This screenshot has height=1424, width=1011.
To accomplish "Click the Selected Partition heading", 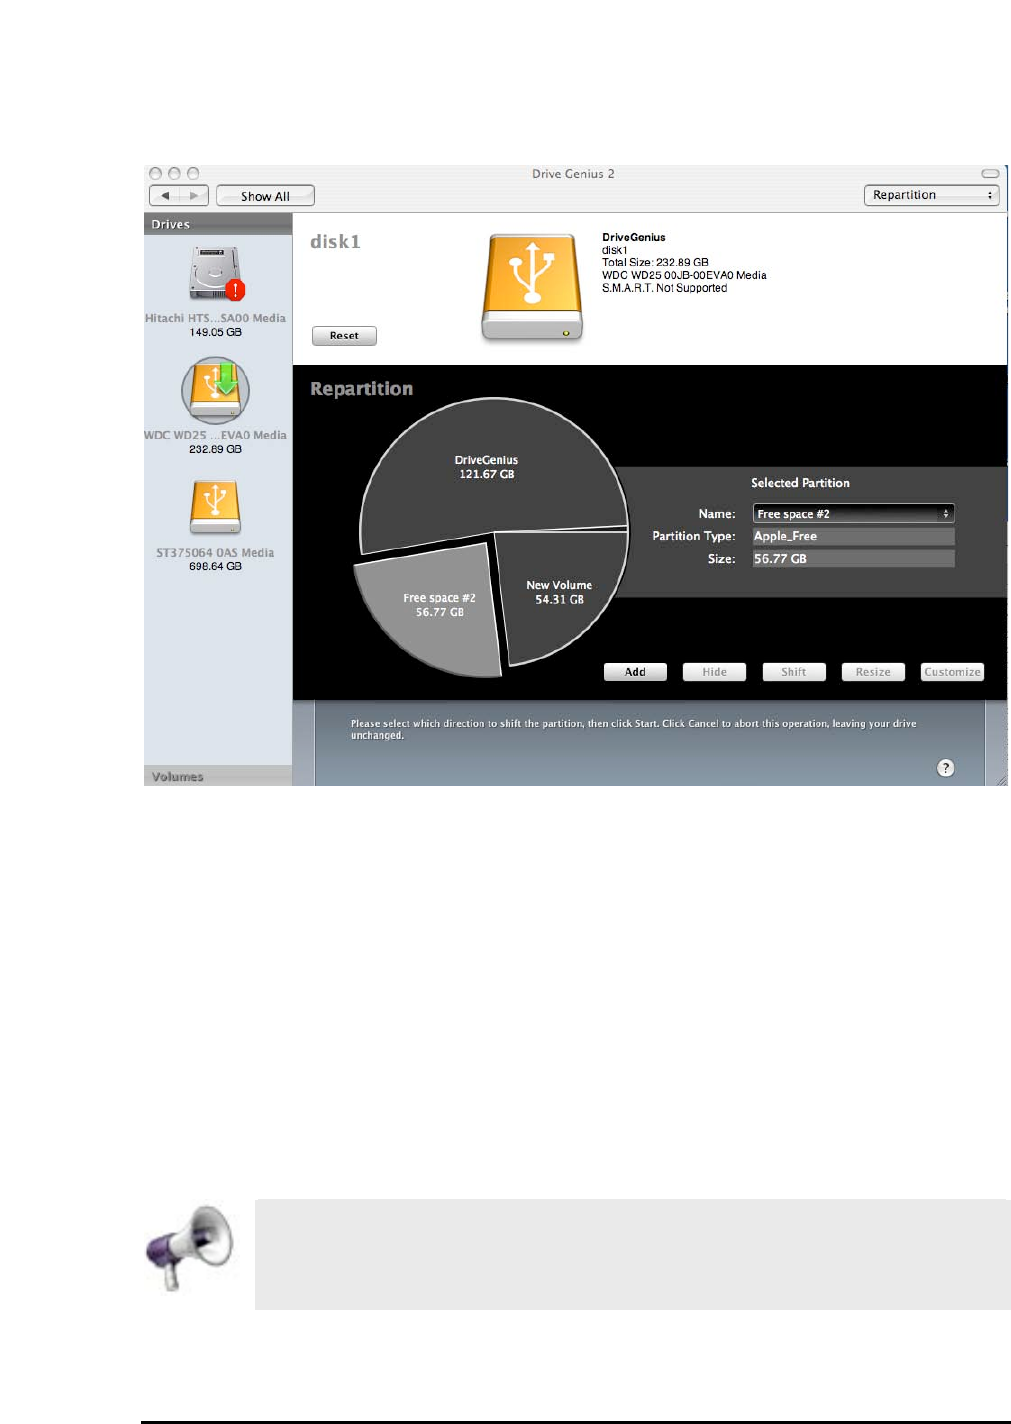I will coord(800,483).
